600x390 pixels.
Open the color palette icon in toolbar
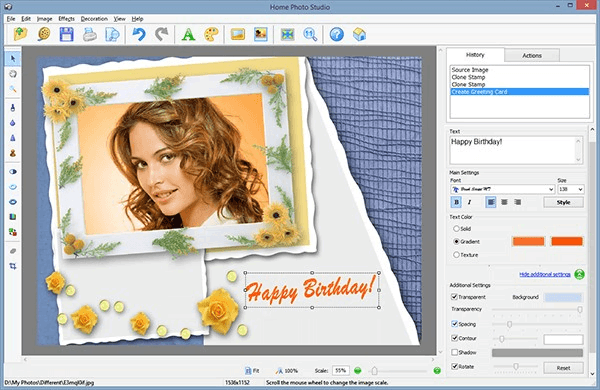click(211, 34)
